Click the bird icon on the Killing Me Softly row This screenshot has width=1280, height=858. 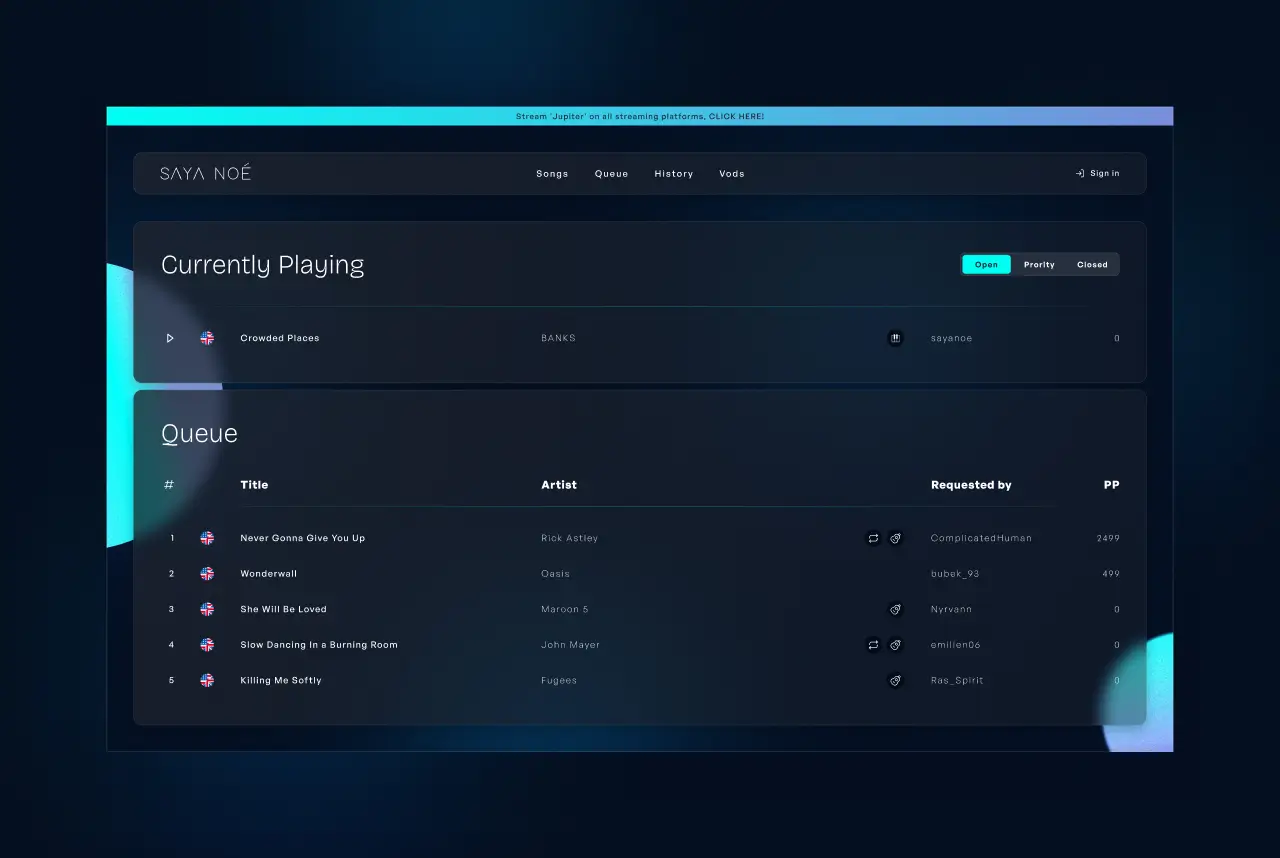click(x=895, y=680)
